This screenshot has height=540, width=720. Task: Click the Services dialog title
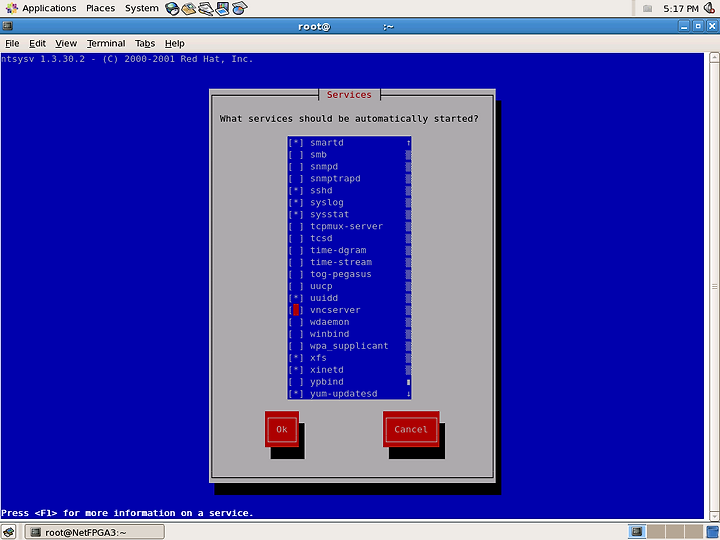tap(349, 95)
